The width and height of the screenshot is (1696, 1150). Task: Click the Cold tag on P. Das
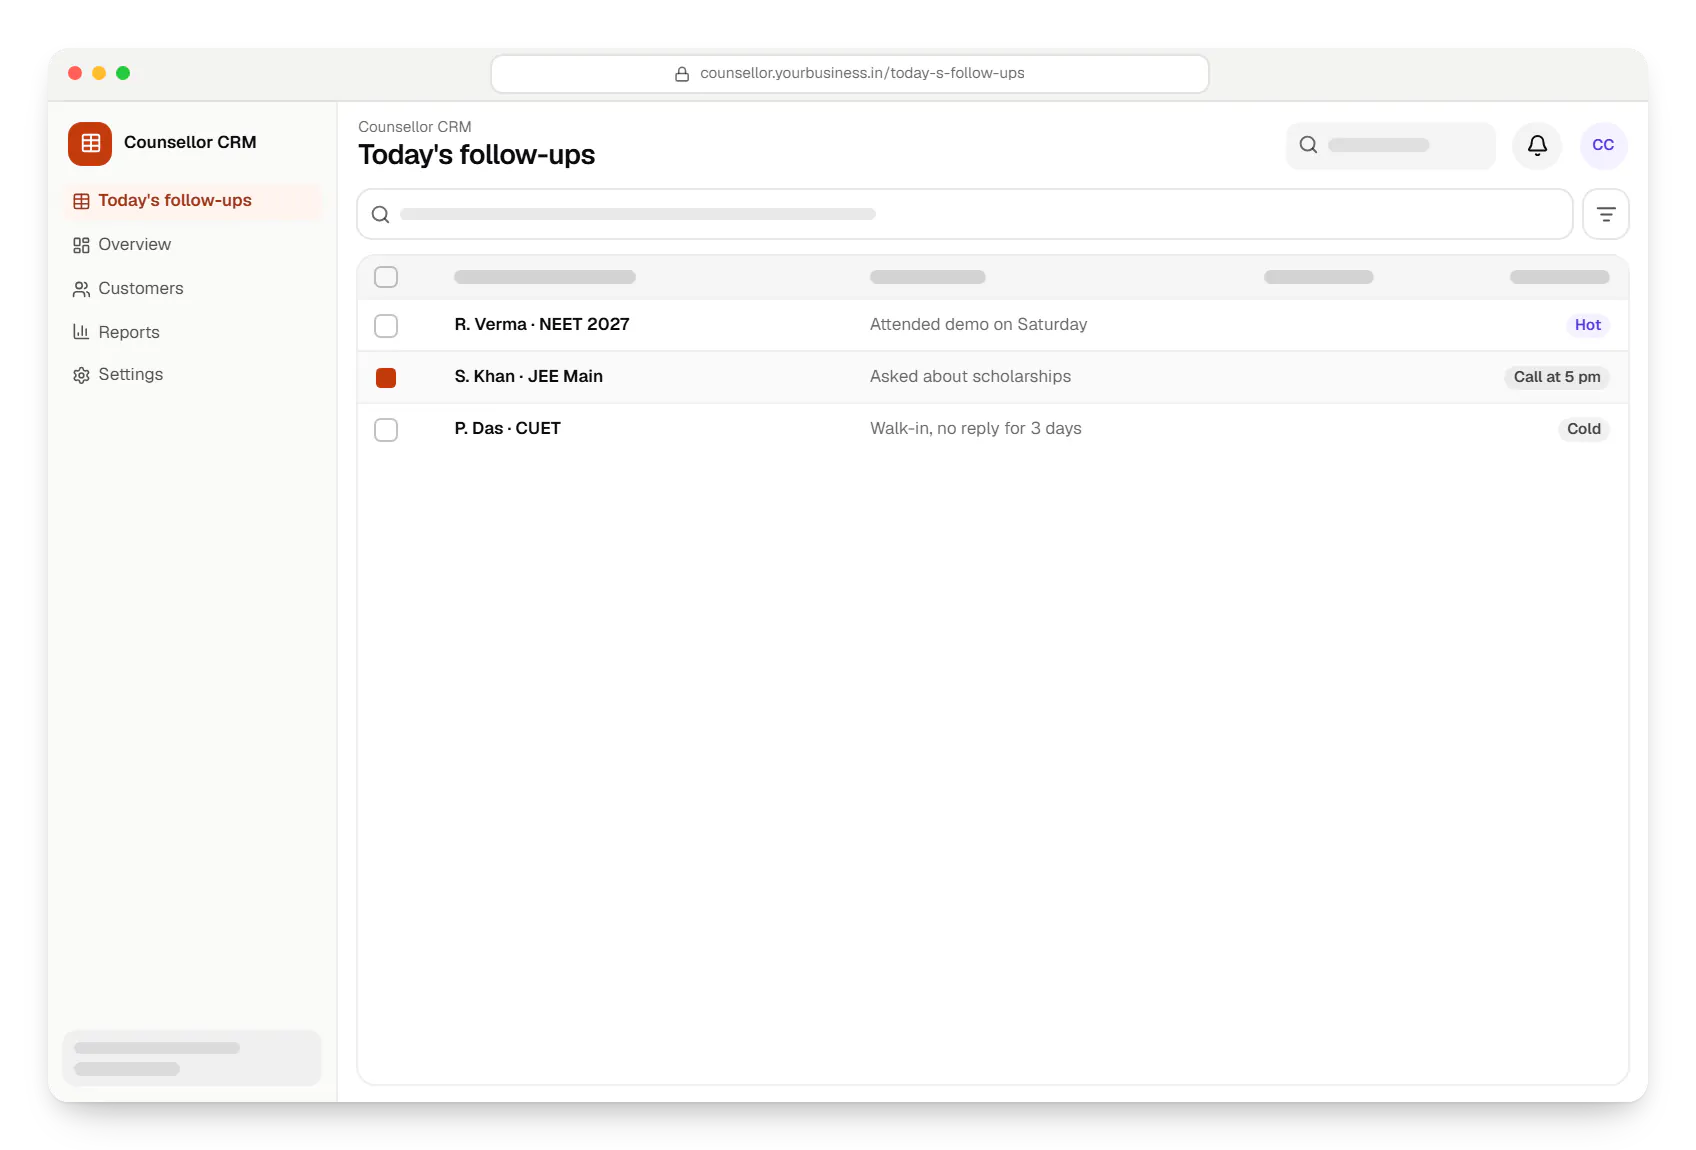tap(1584, 429)
